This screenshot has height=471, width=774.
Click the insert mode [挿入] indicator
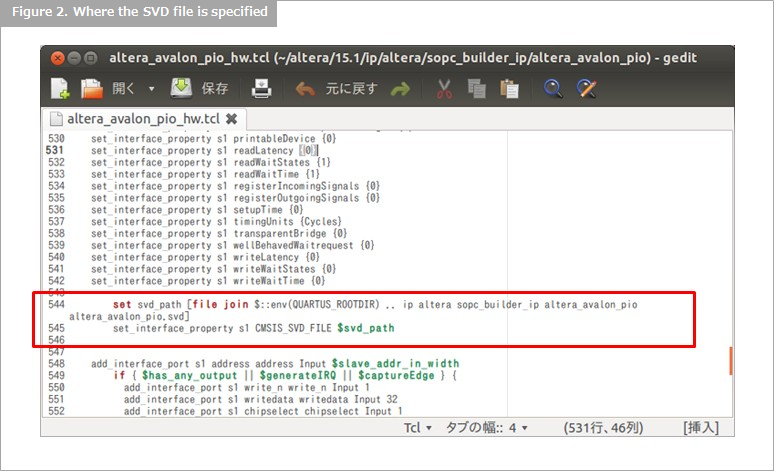click(700, 427)
